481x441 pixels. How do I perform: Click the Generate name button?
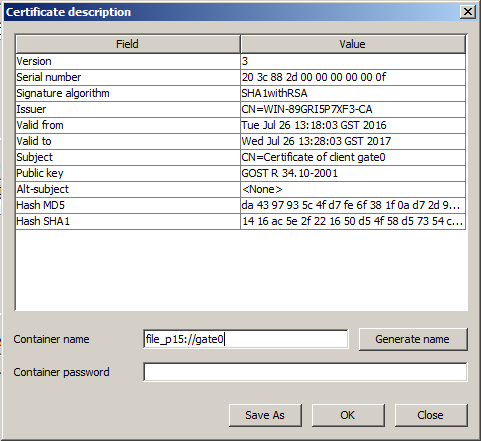pyautogui.click(x=413, y=339)
